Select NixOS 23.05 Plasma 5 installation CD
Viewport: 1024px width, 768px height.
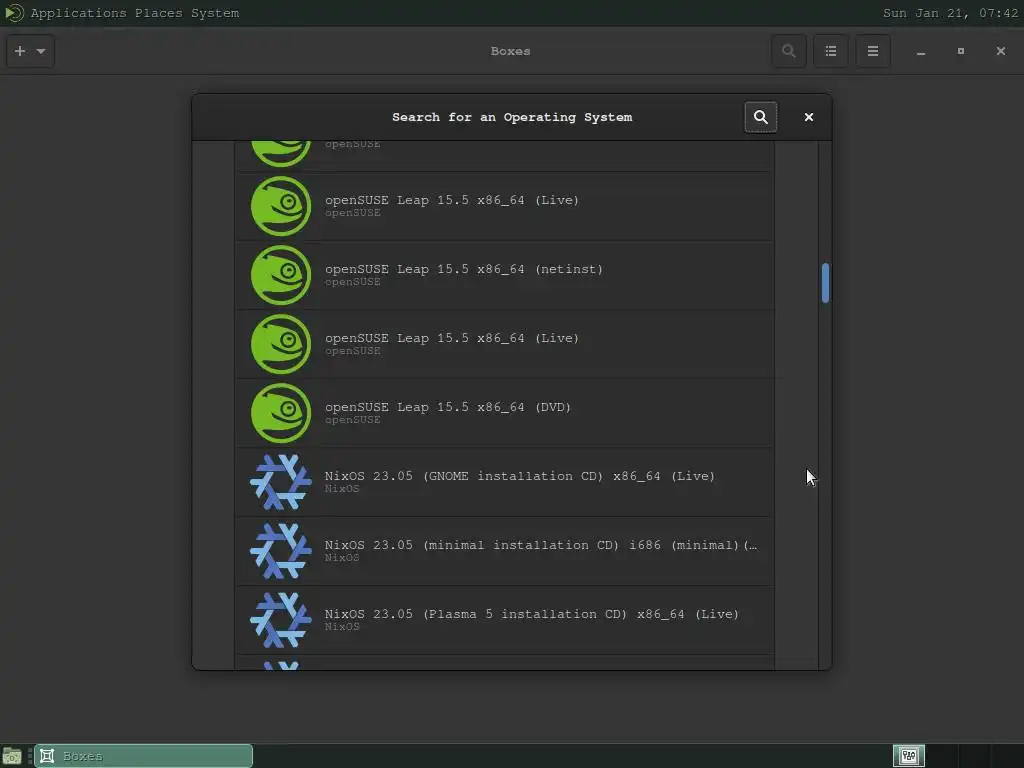505,620
